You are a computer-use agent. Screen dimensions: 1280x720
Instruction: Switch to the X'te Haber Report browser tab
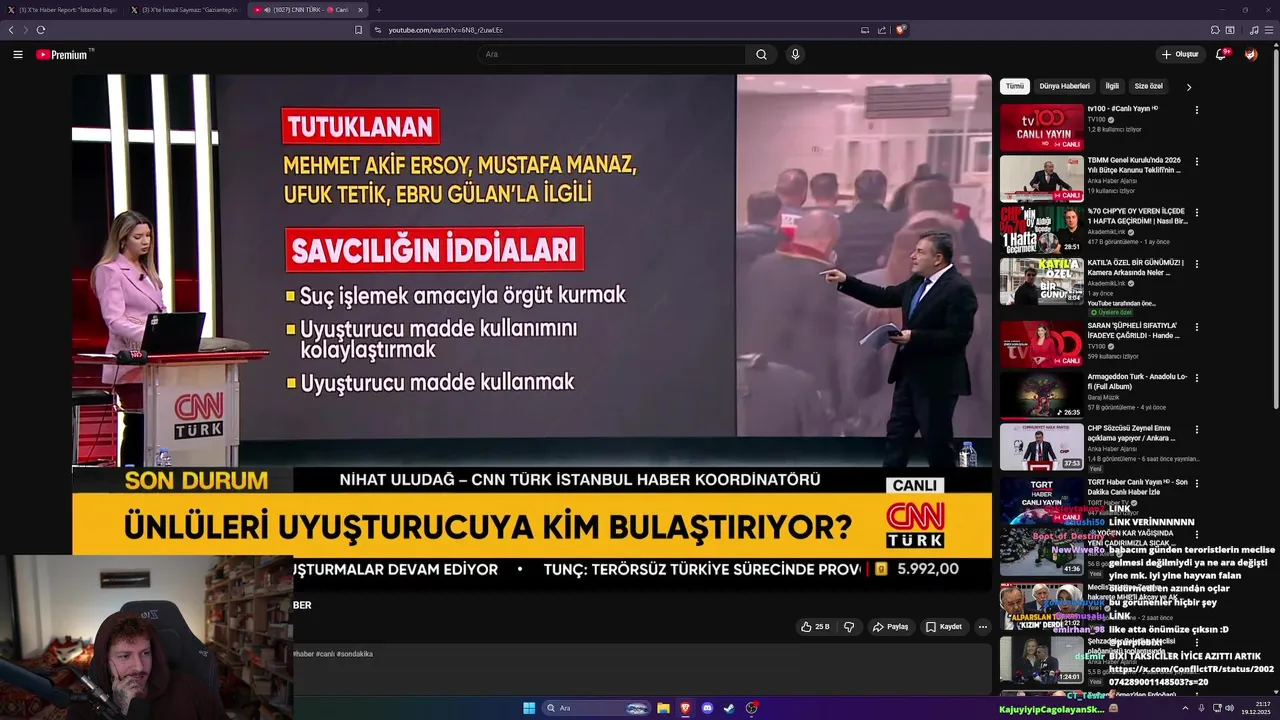[x=61, y=10]
